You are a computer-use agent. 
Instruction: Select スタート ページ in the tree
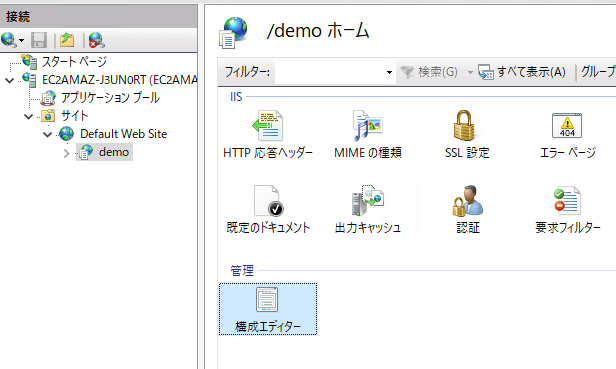(74, 61)
